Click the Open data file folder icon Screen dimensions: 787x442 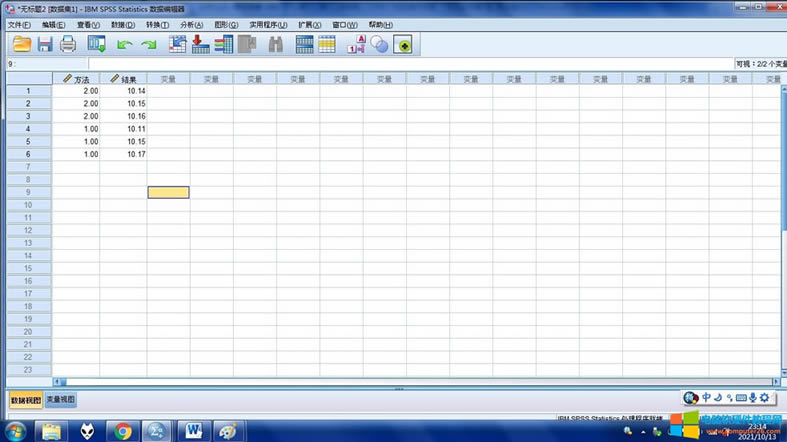pyautogui.click(x=21, y=45)
